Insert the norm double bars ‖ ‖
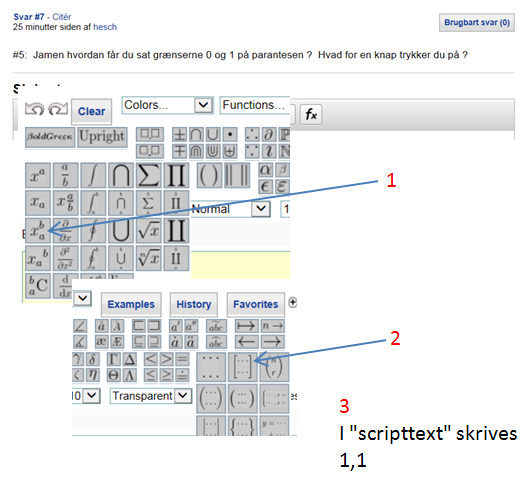The height and width of the screenshot is (480, 525). point(237,175)
